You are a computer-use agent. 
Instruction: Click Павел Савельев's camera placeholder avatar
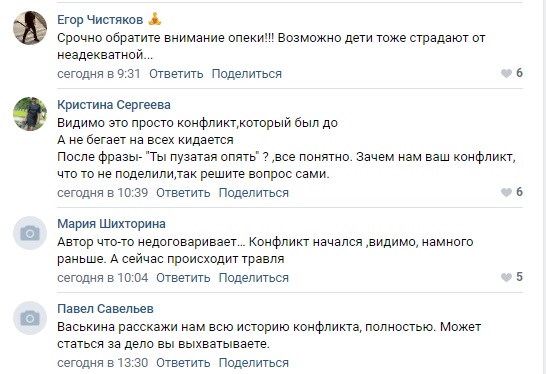tap(30, 318)
